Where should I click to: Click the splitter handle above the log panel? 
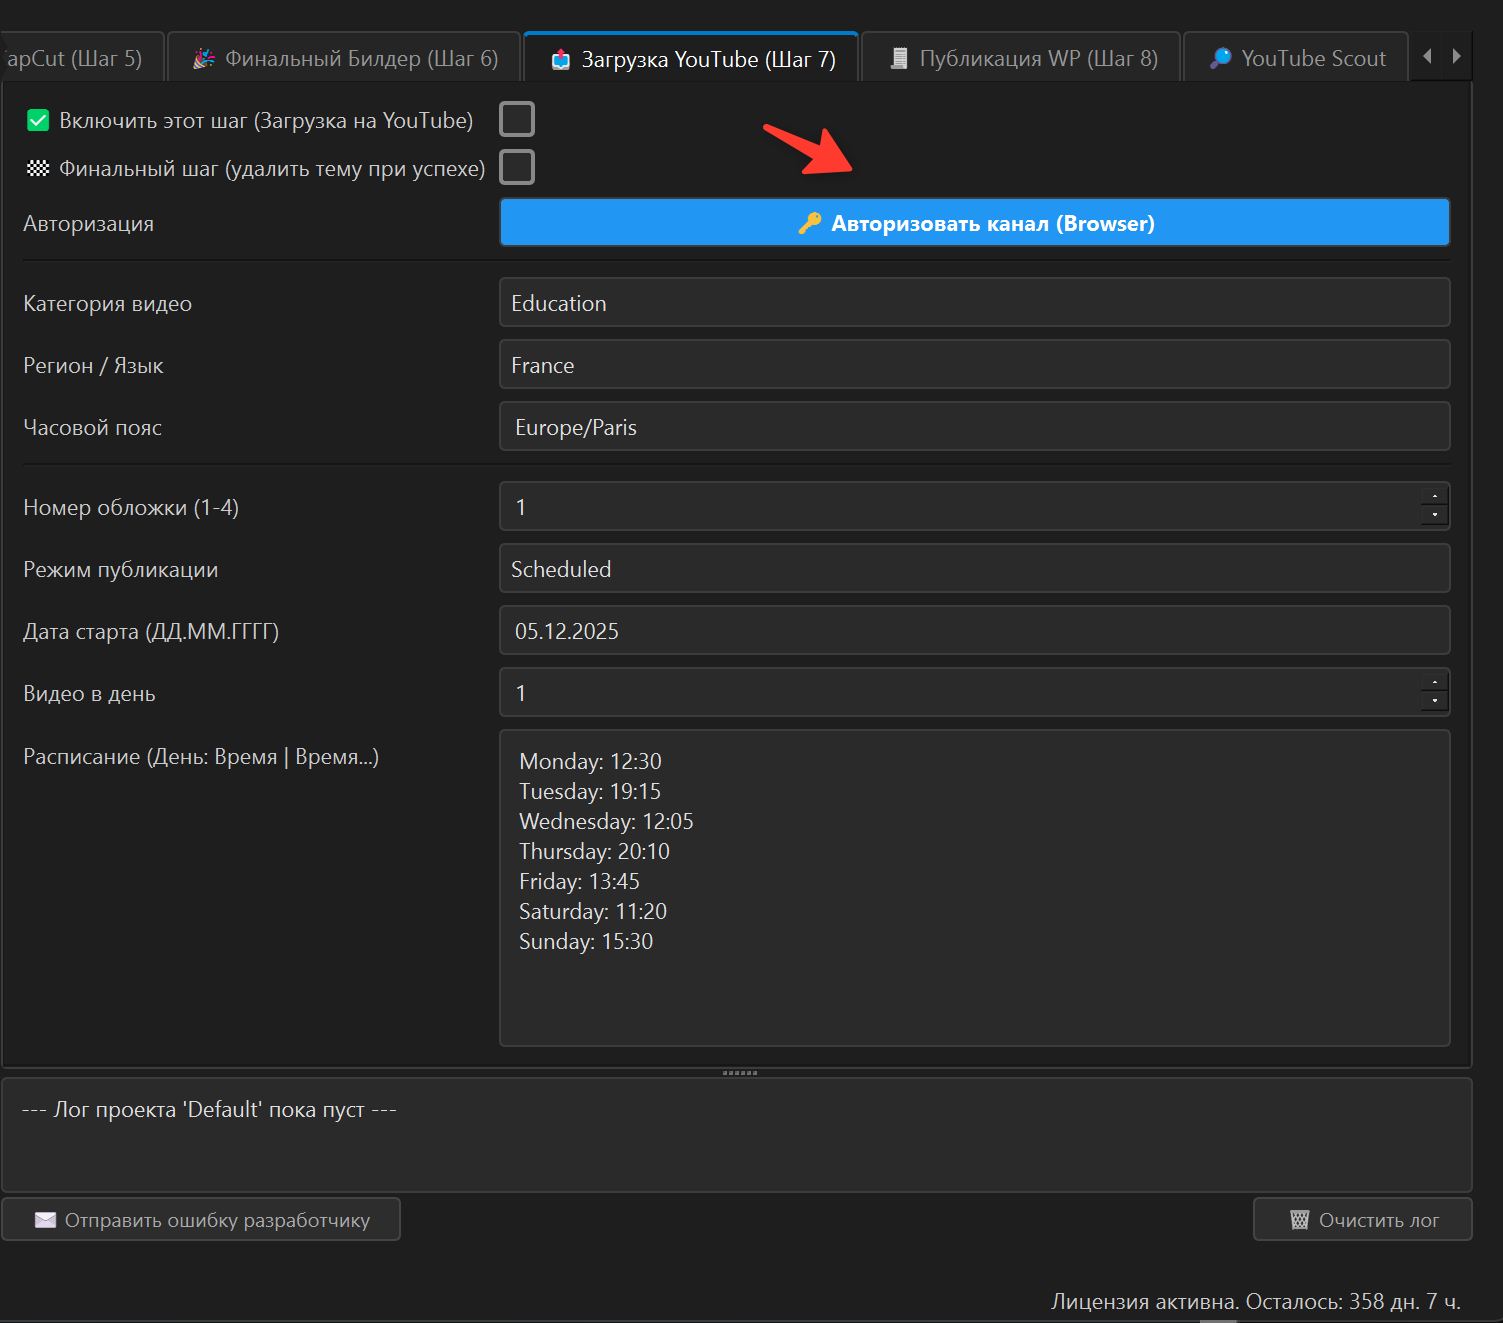[740, 1073]
